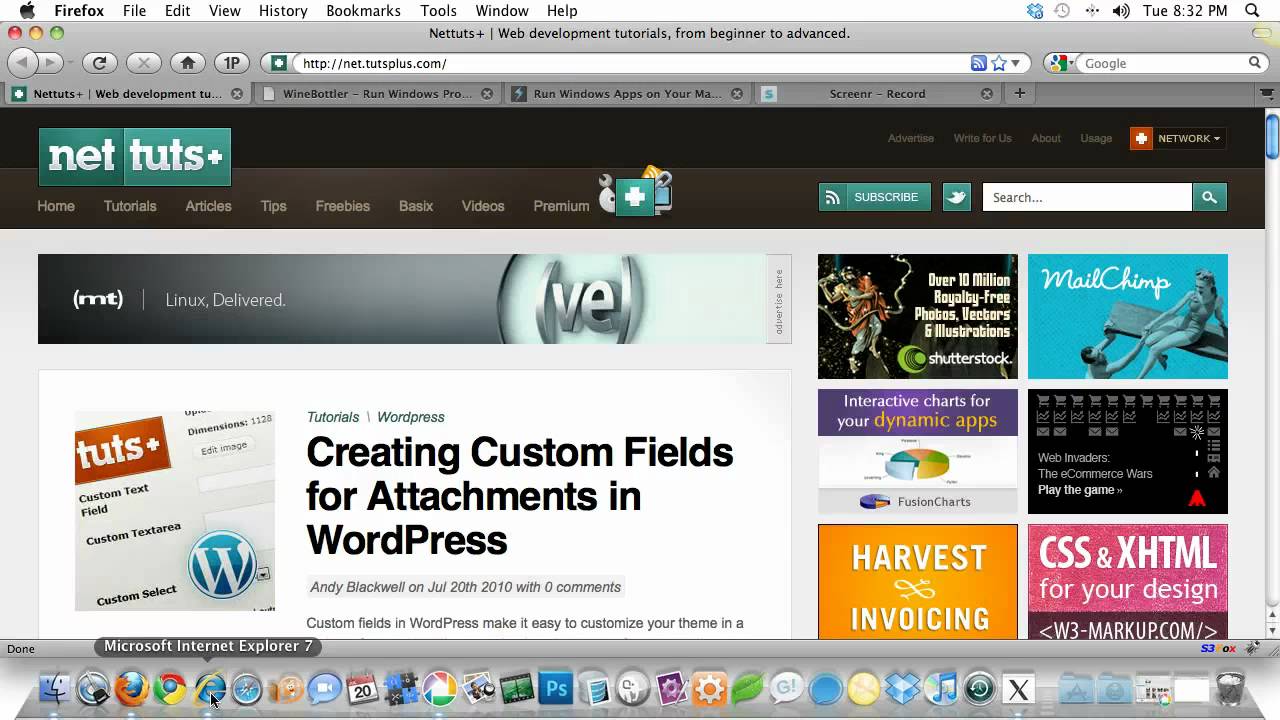
Task: Open the History menu
Action: 283,11
